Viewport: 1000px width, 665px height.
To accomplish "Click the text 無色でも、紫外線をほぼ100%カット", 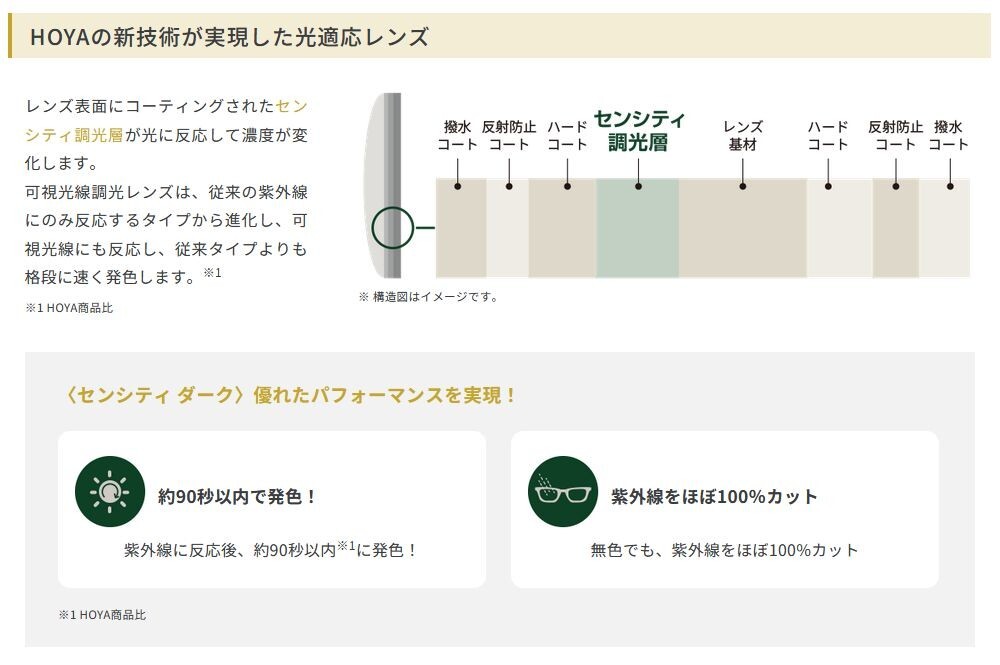I will 724,550.
